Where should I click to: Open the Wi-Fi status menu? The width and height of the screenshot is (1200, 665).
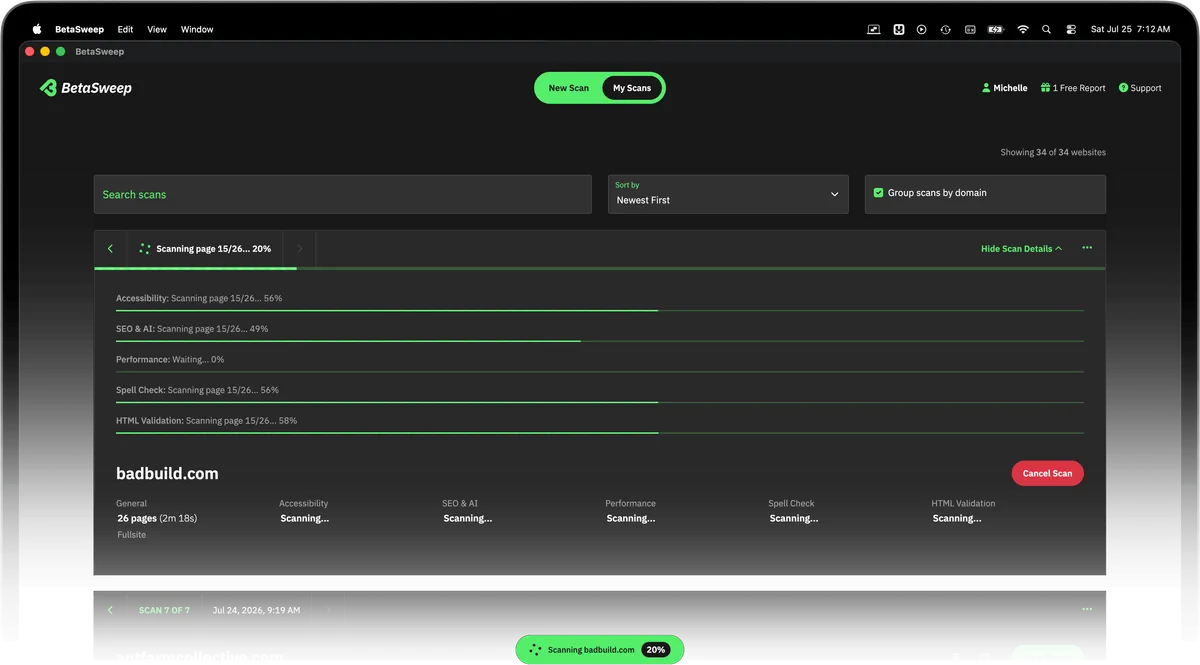click(x=1022, y=29)
